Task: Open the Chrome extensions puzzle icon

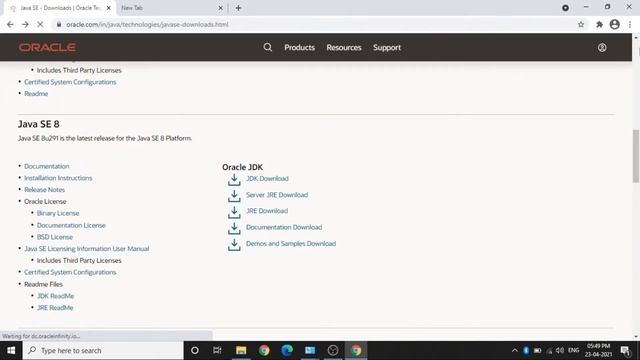Action: point(599,24)
